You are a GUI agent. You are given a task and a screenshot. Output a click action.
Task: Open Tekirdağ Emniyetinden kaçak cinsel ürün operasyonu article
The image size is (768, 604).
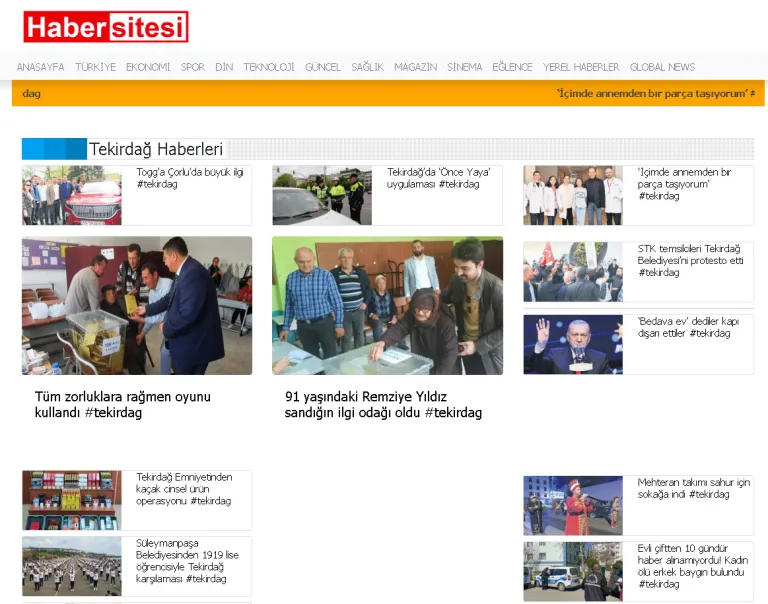[184, 489]
